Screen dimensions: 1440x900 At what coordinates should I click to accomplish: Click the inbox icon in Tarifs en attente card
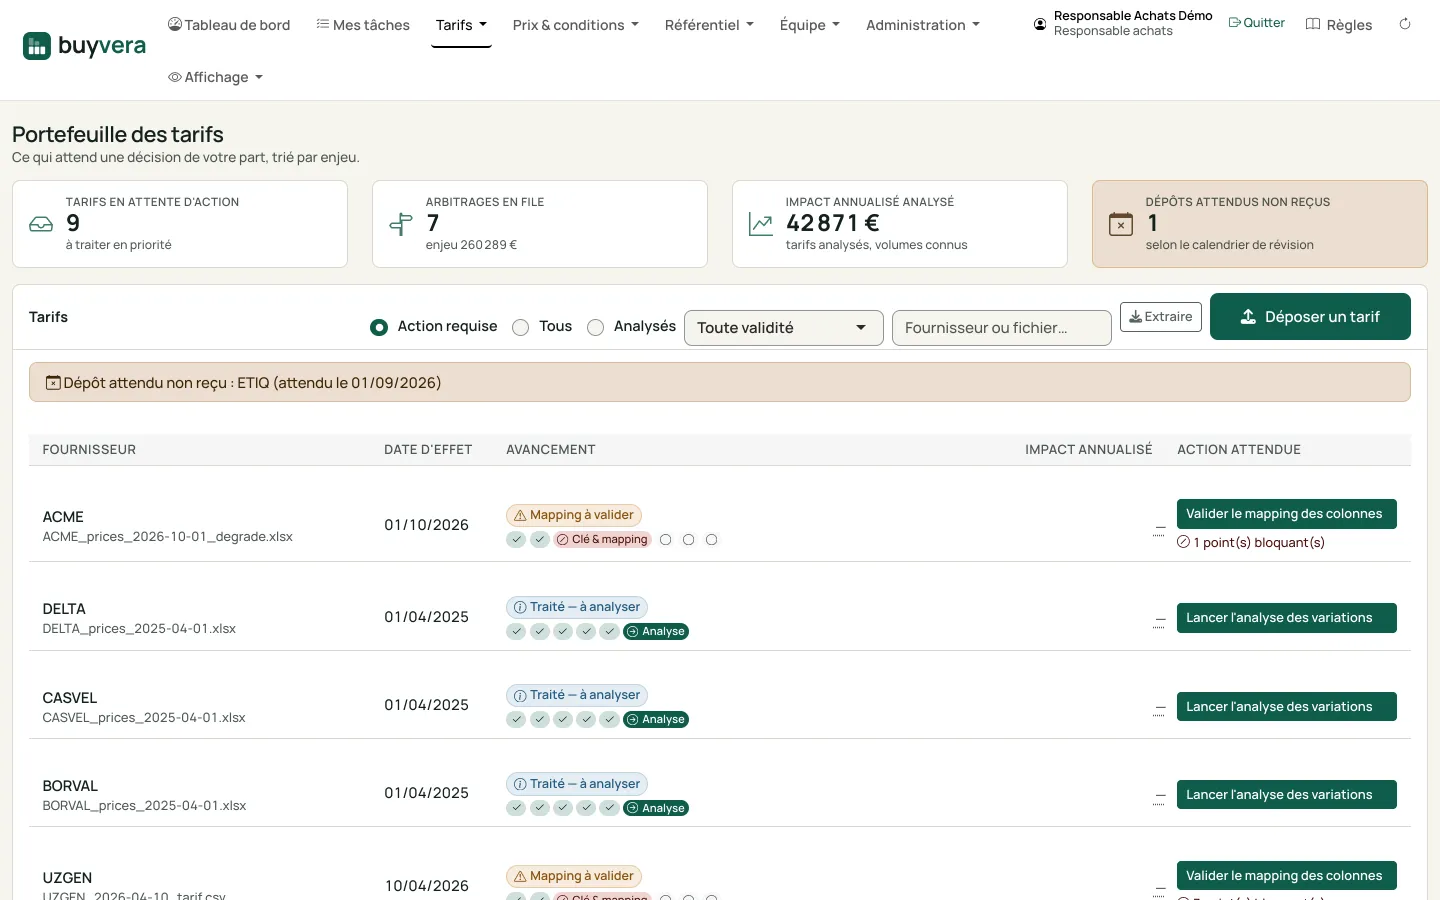pyautogui.click(x=41, y=224)
